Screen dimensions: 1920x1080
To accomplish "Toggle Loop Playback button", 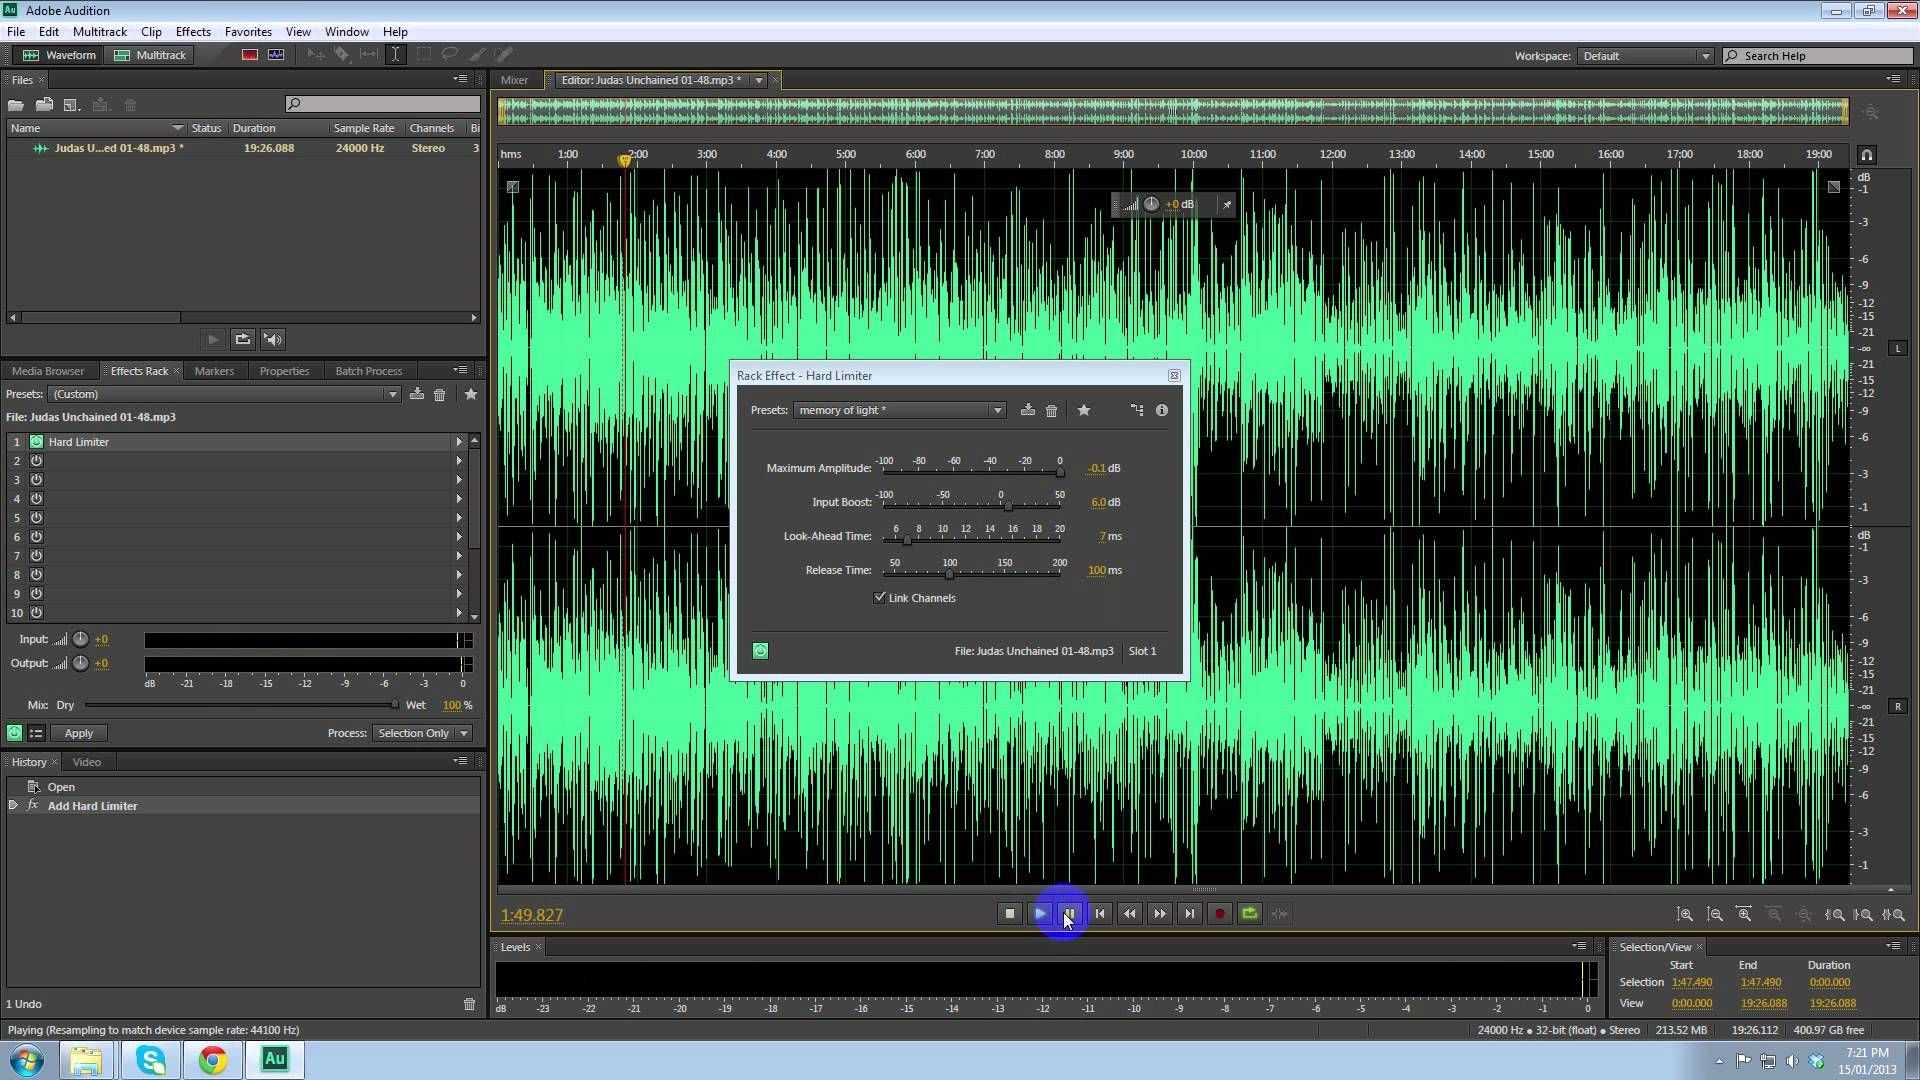I will pyautogui.click(x=1250, y=913).
